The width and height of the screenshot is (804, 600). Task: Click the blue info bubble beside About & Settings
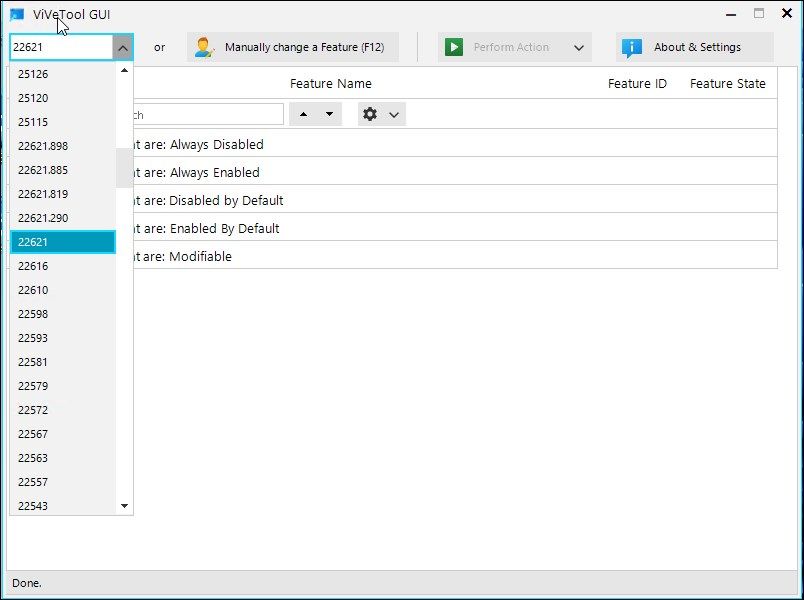(x=632, y=46)
